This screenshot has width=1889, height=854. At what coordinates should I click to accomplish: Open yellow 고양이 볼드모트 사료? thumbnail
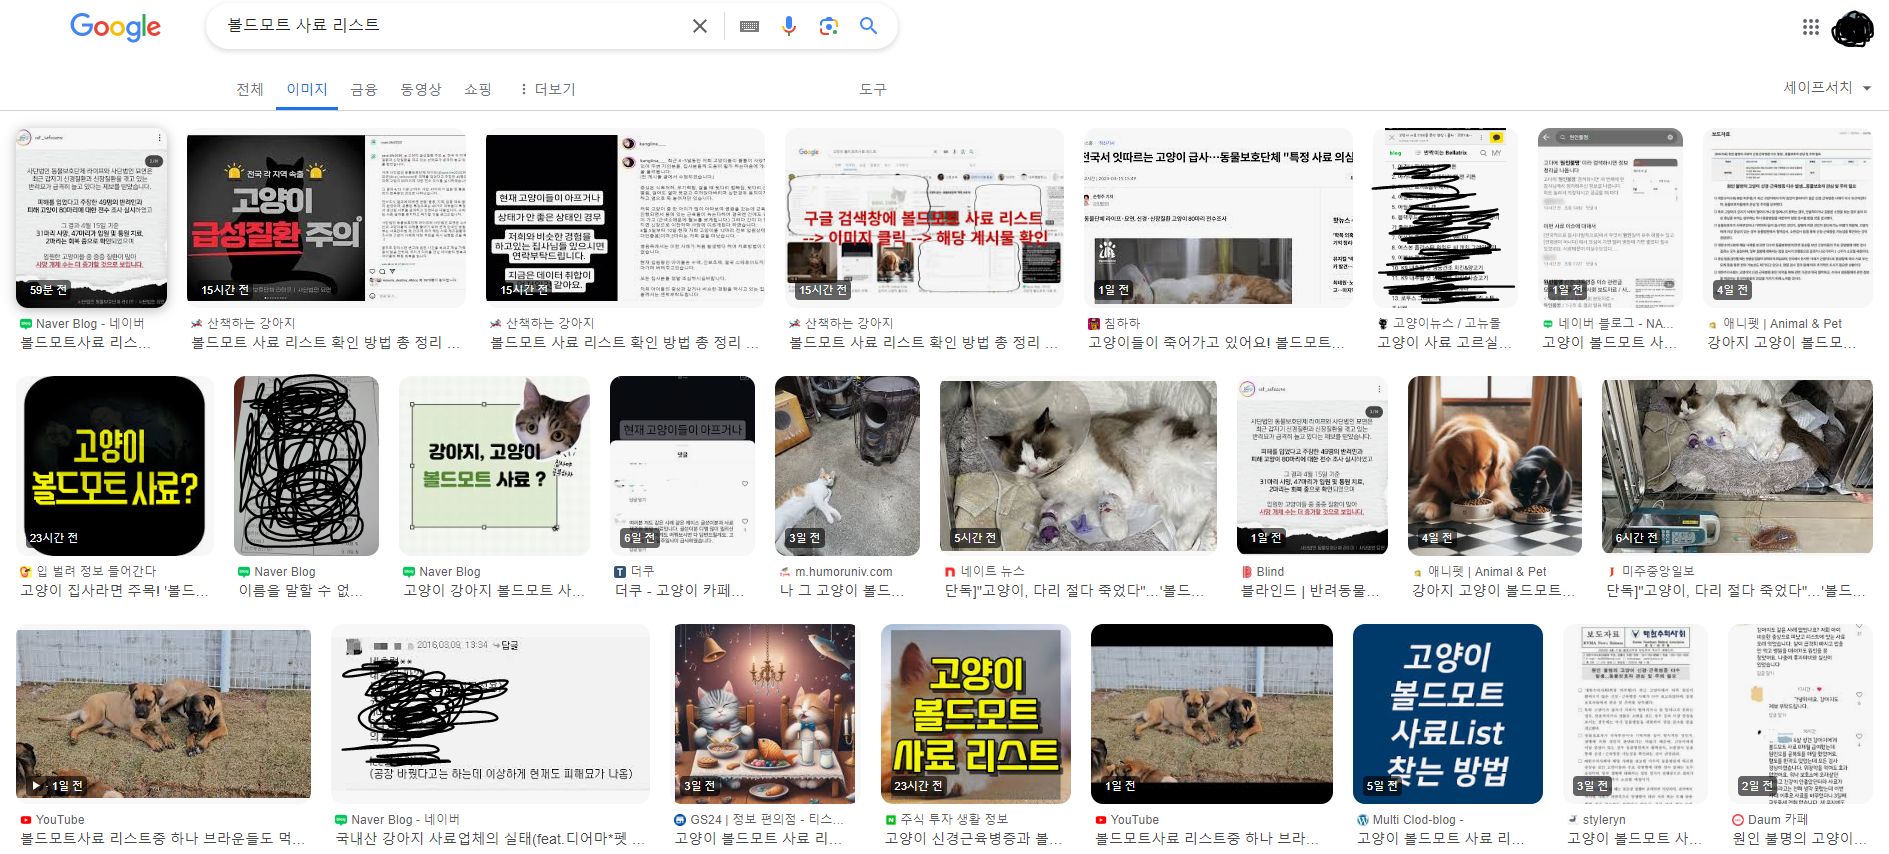[x=115, y=465]
